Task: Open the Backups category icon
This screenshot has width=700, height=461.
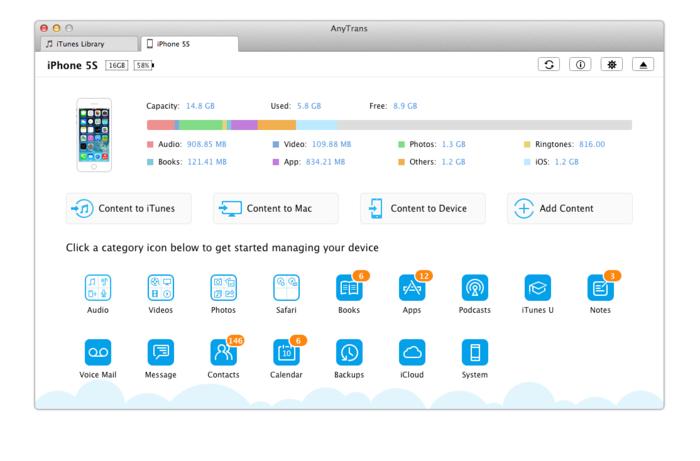Action: pos(349,353)
